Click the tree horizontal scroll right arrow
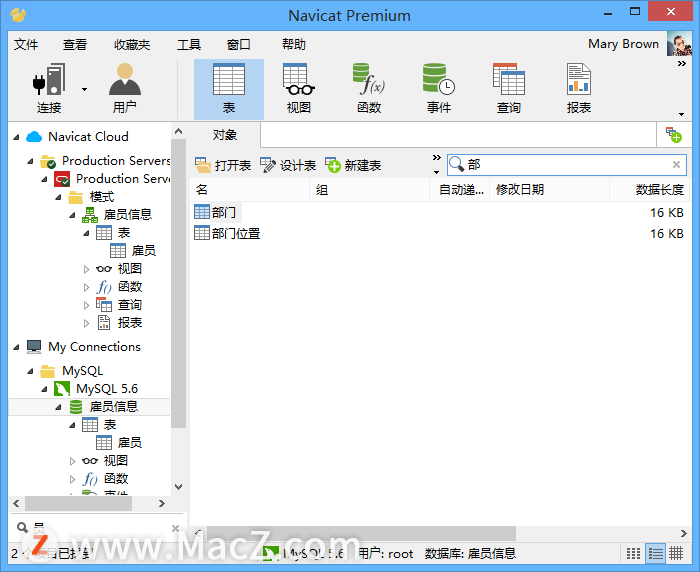This screenshot has width=700, height=572. coord(162,503)
